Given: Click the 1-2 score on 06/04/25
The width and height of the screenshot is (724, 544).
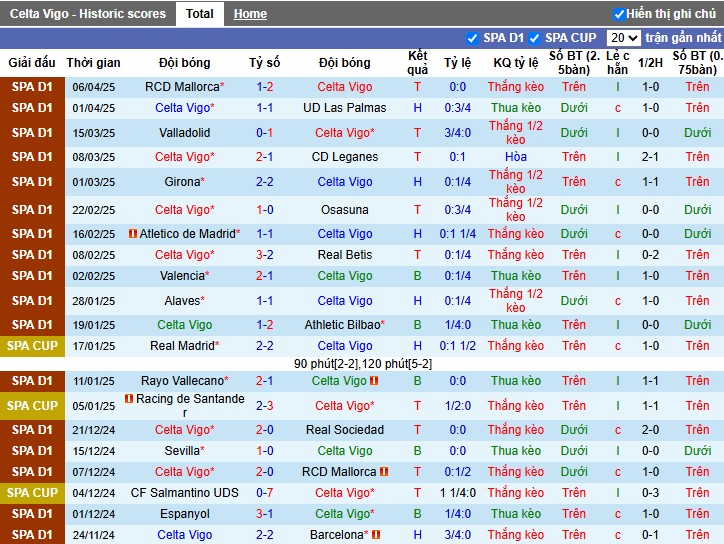Looking at the screenshot, I should (x=265, y=87).
